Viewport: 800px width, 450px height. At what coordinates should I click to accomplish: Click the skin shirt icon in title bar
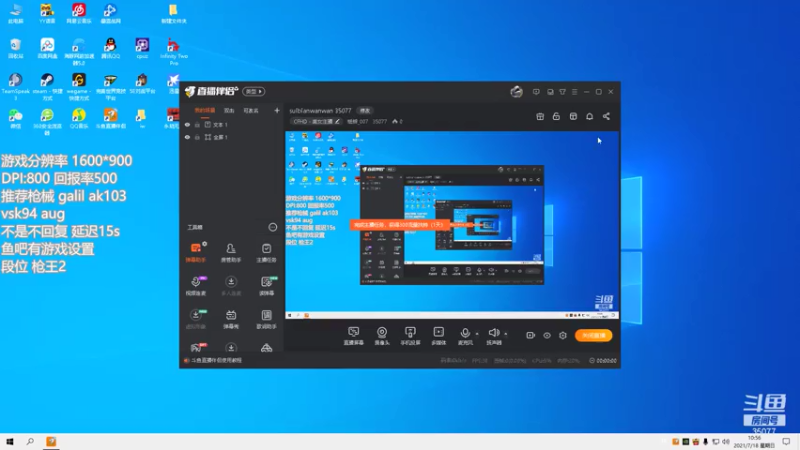[562, 92]
